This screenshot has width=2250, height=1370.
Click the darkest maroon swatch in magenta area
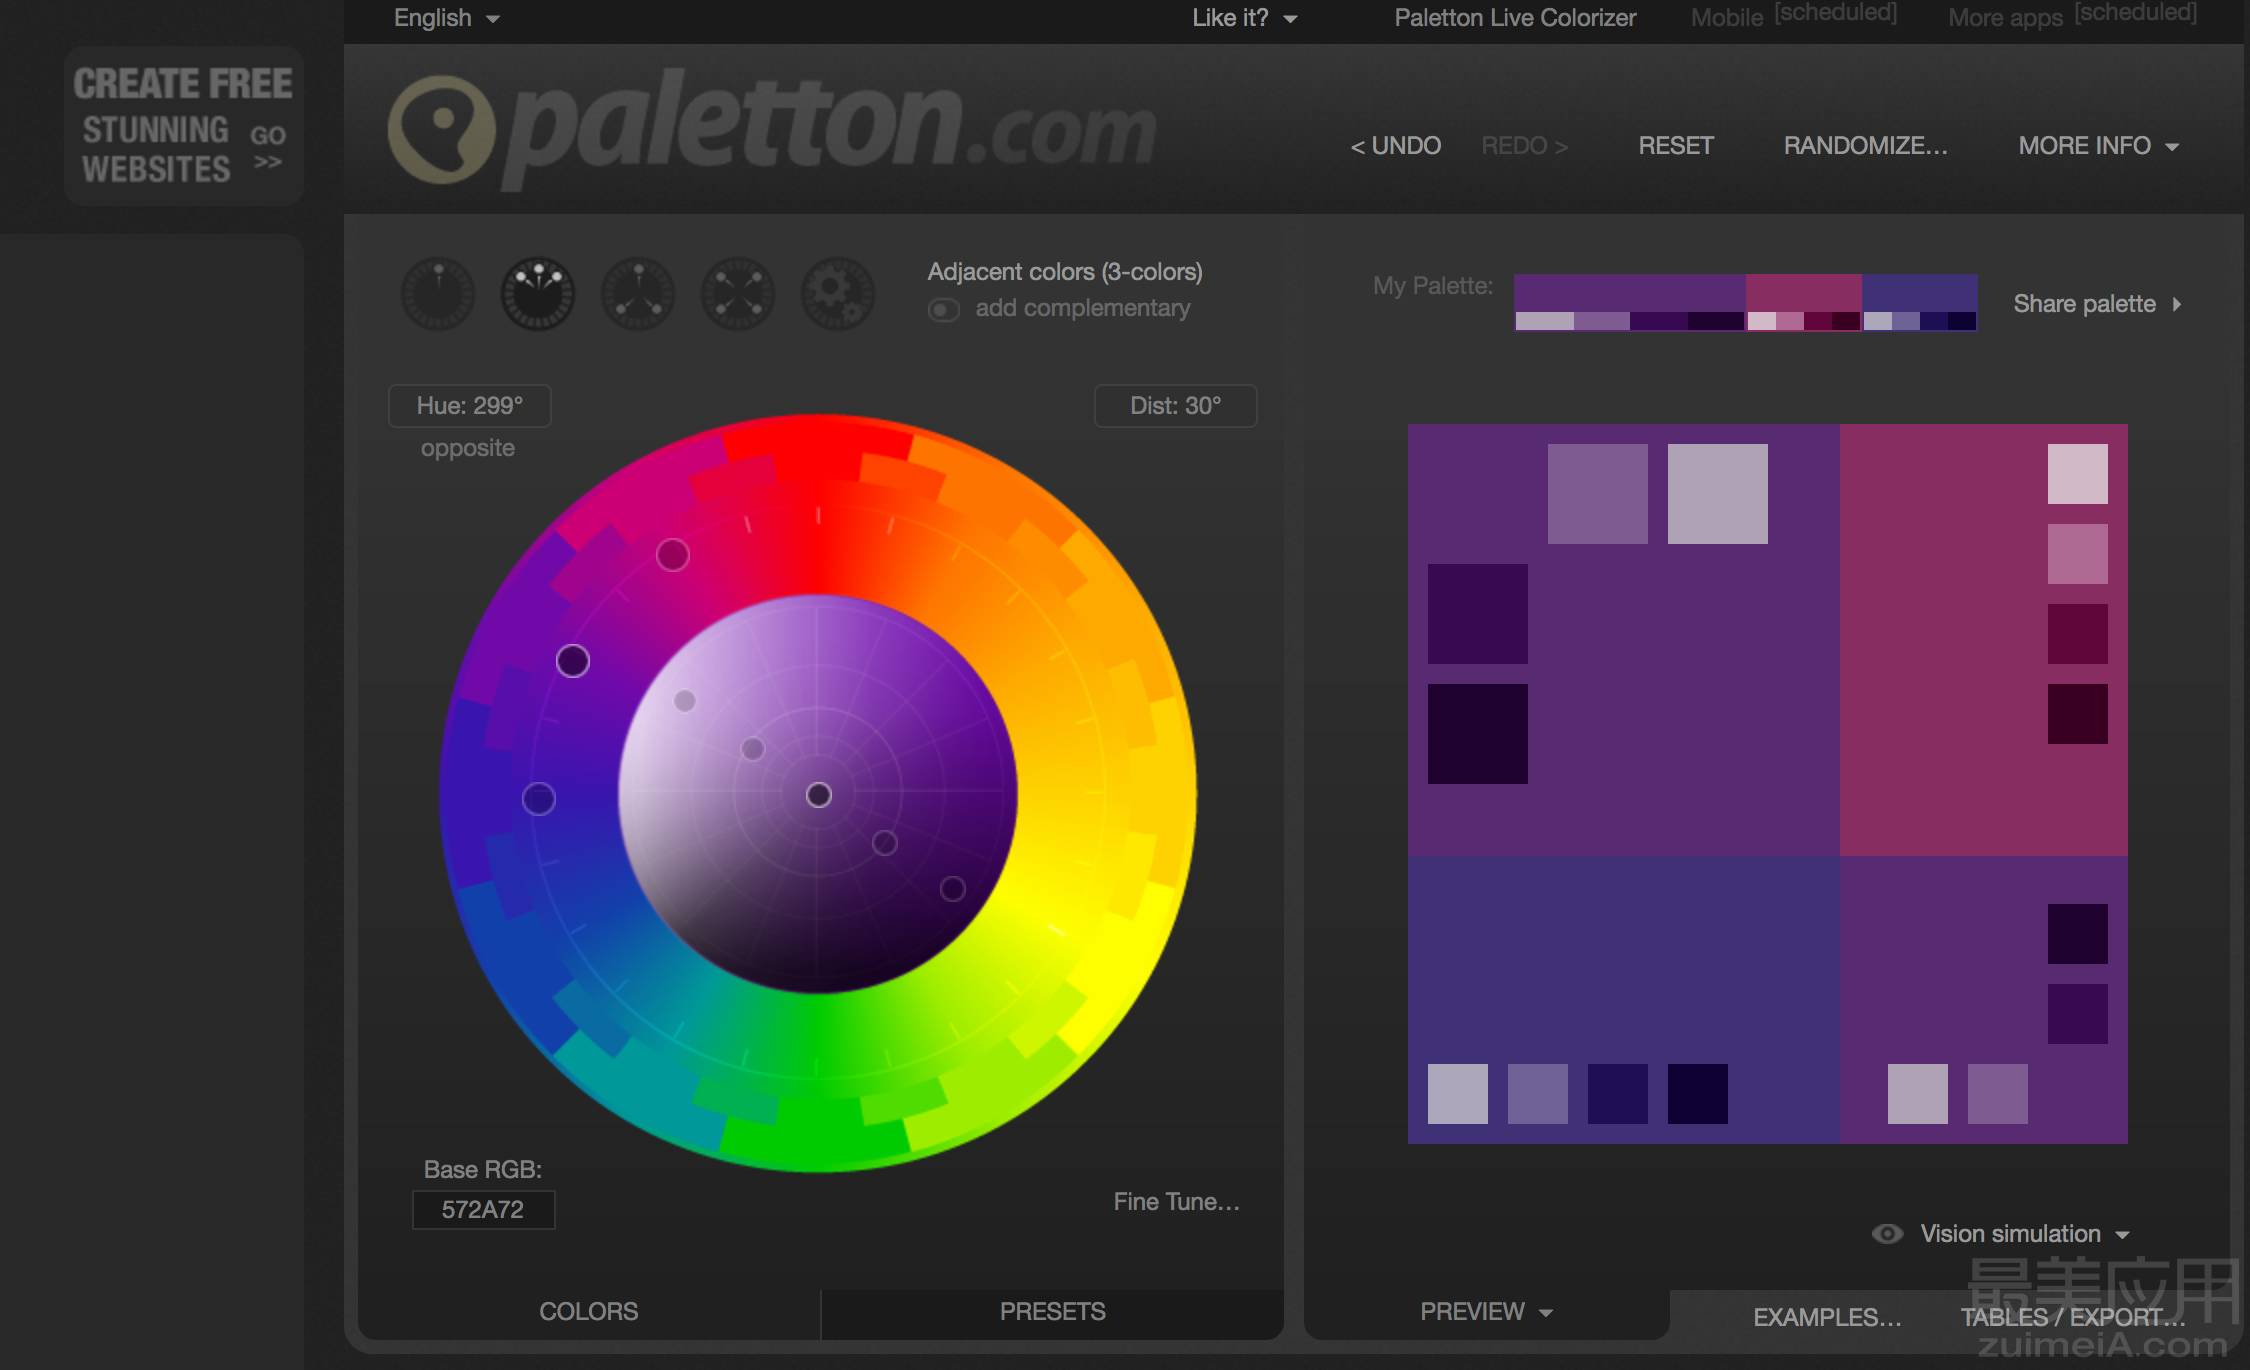(x=2078, y=714)
